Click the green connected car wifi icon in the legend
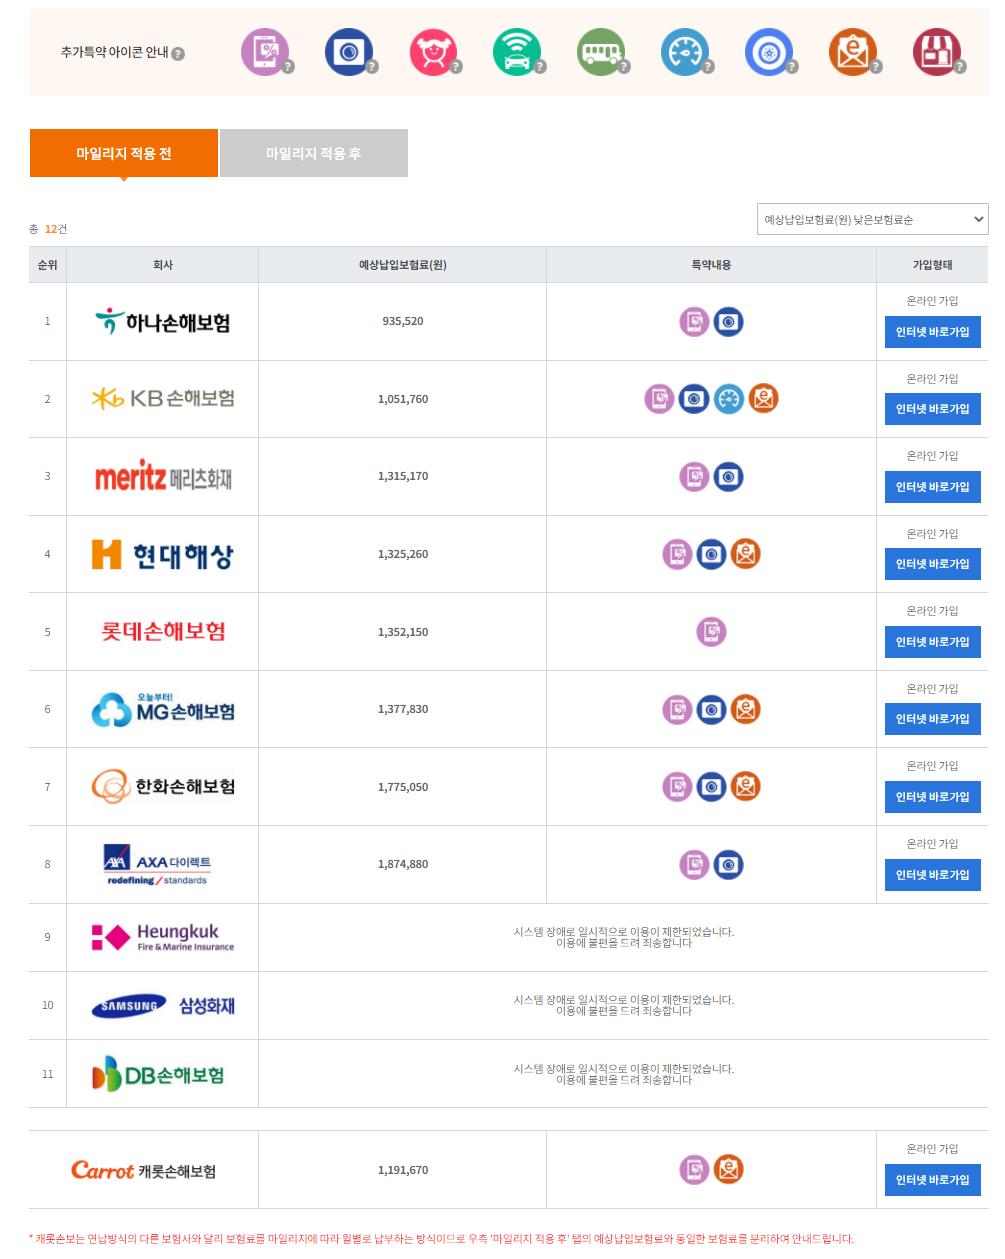This screenshot has width=1005, height=1259. [517, 52]
